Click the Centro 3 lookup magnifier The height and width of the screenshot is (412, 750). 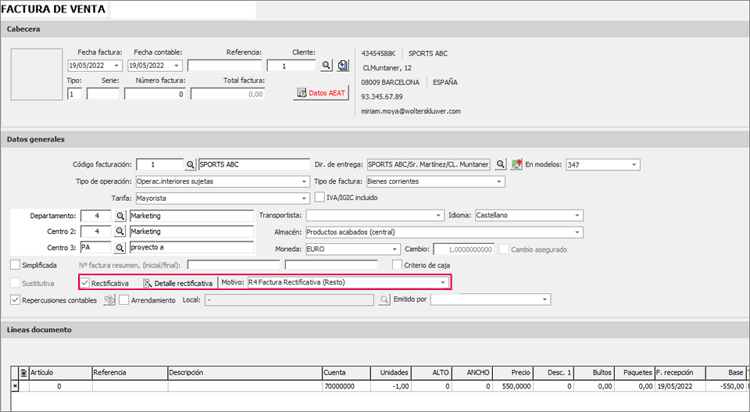[x=120, y=248]
